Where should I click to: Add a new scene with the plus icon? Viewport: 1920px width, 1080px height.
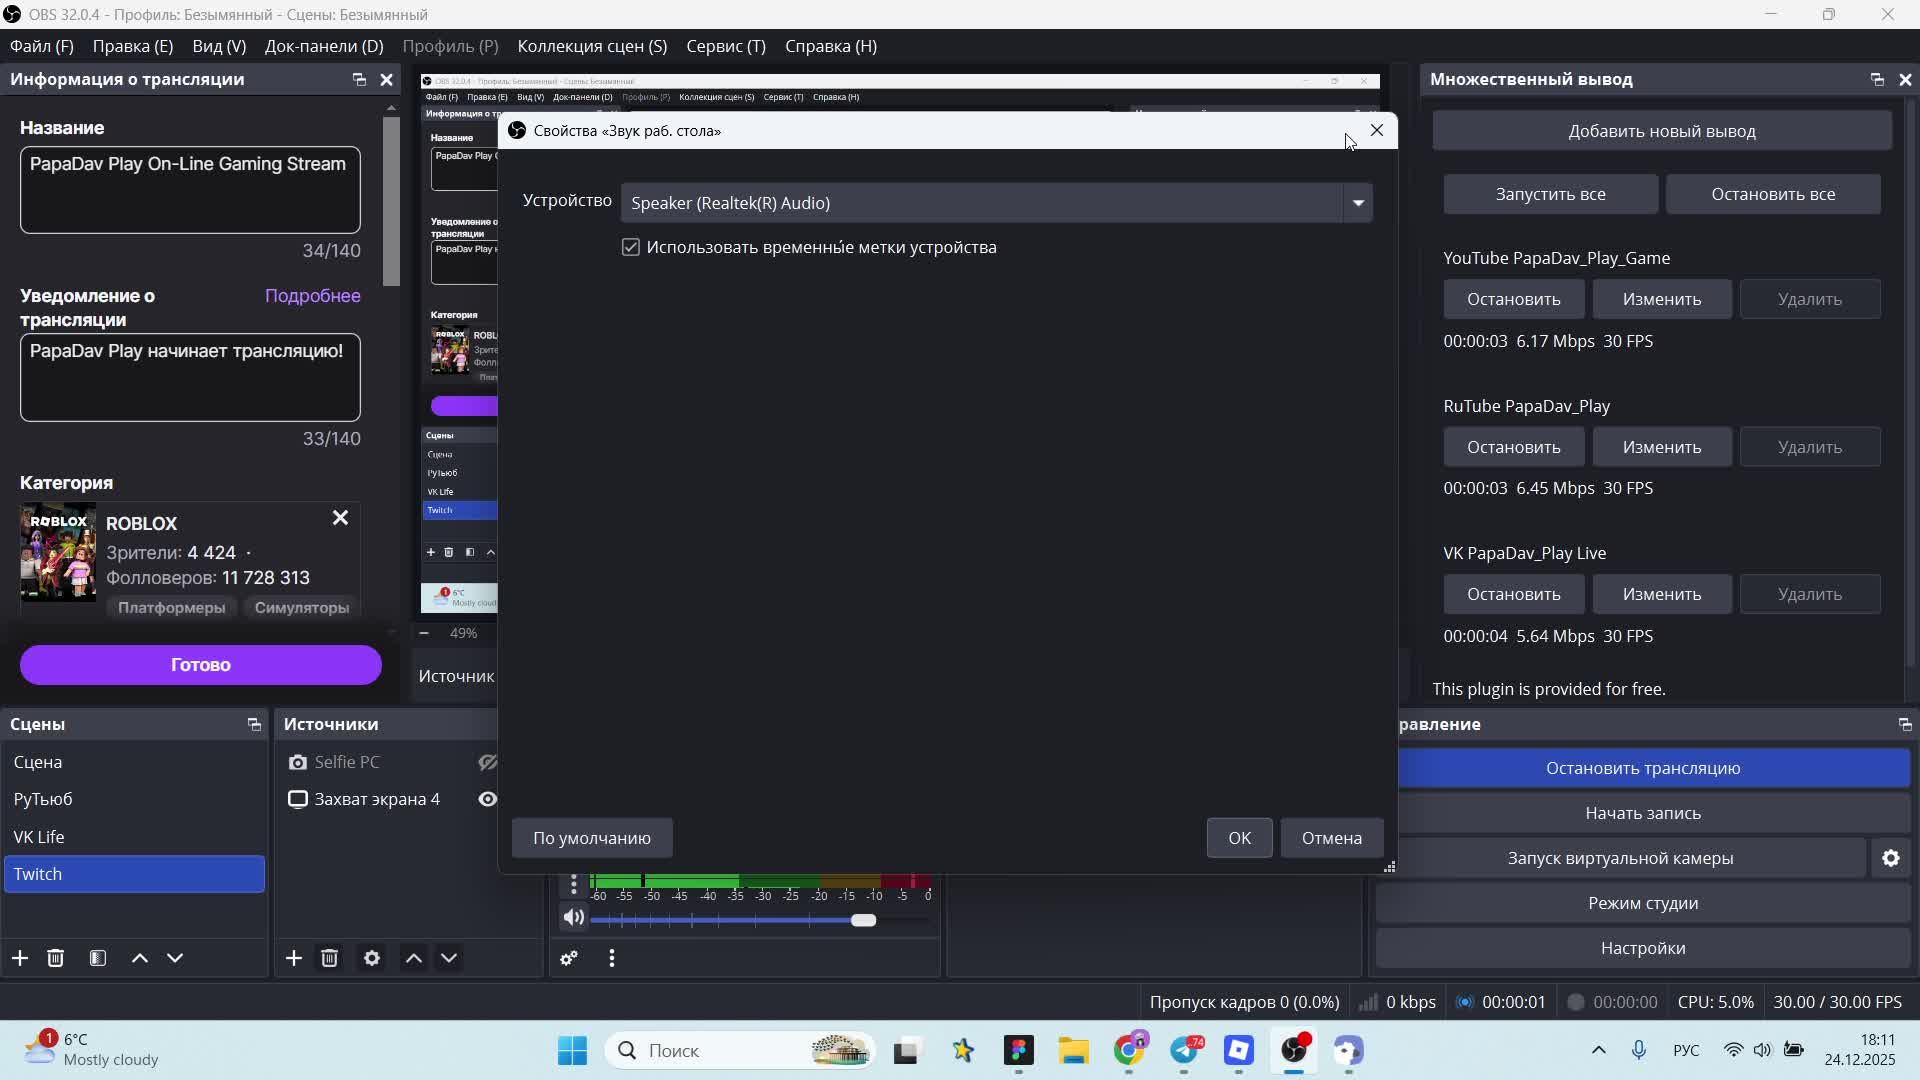click(20, 958)
